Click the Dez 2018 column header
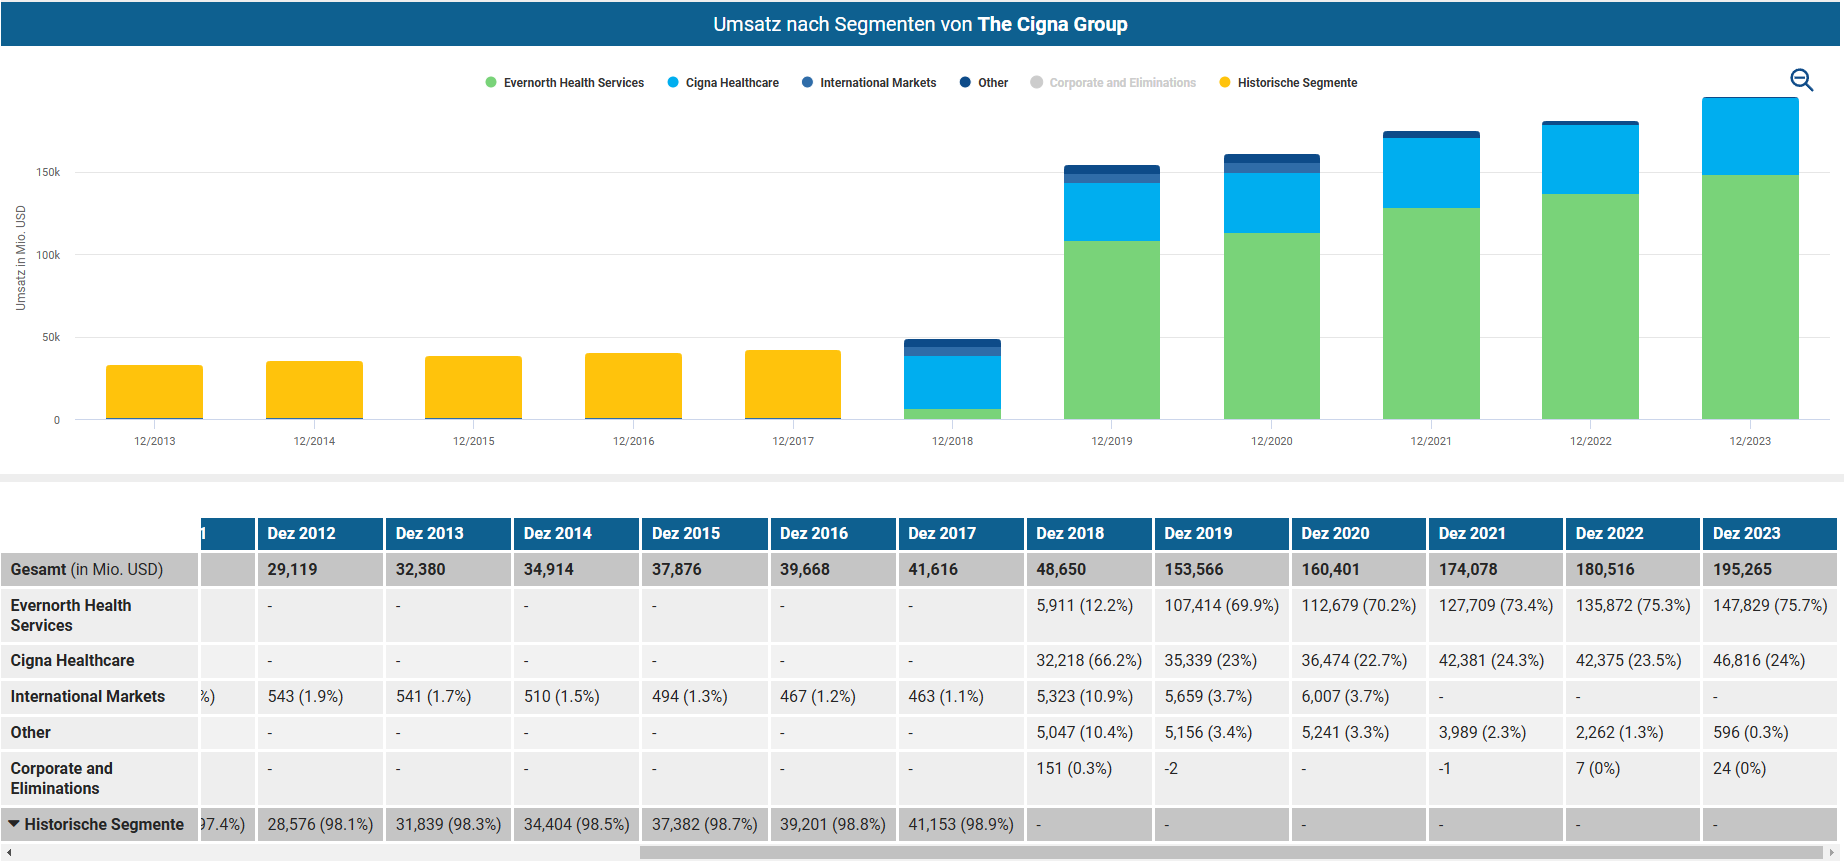Viewport: 1844px width, 866px height. [1088, 534]
